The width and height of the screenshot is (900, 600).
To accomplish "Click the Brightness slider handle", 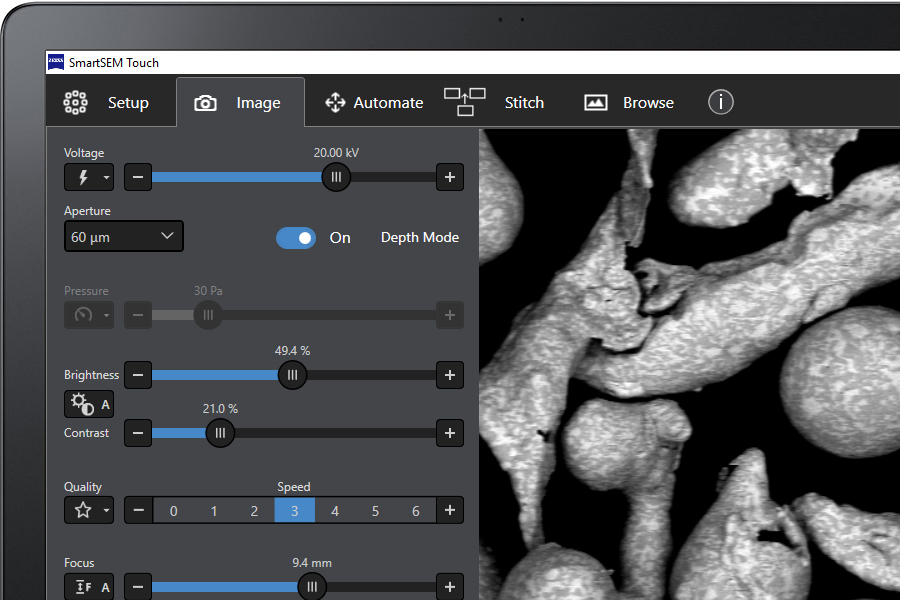I will click(292, 375).
